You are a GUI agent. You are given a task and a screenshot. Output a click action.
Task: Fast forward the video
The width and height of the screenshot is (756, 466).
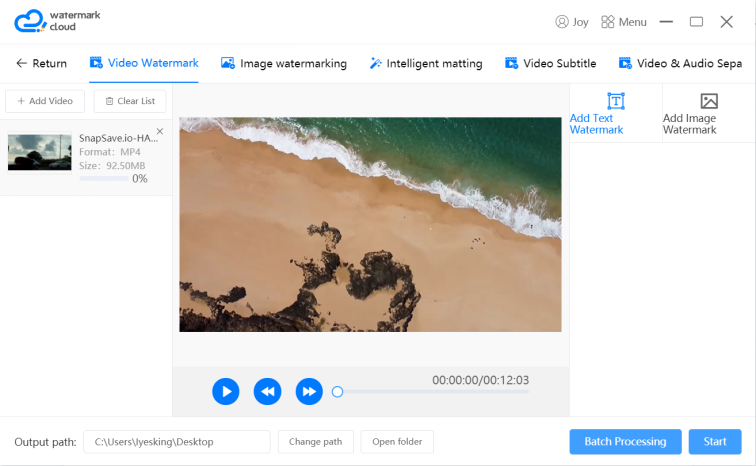(x=309, y=392)
